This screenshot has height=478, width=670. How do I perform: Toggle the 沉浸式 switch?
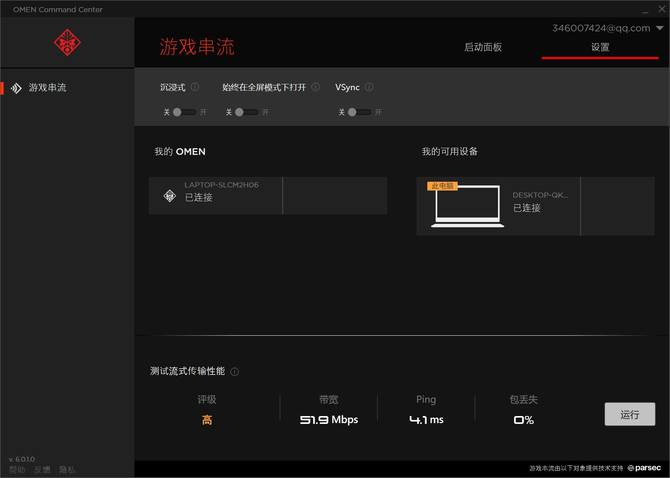point(185,112)
